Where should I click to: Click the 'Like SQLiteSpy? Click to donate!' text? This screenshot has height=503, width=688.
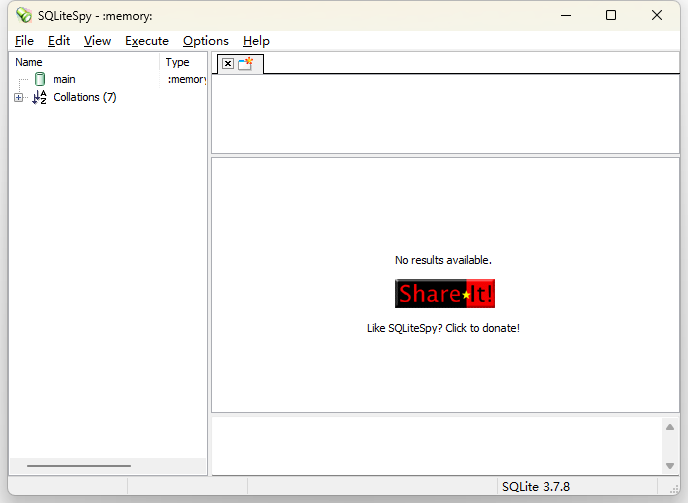[443, 328]
